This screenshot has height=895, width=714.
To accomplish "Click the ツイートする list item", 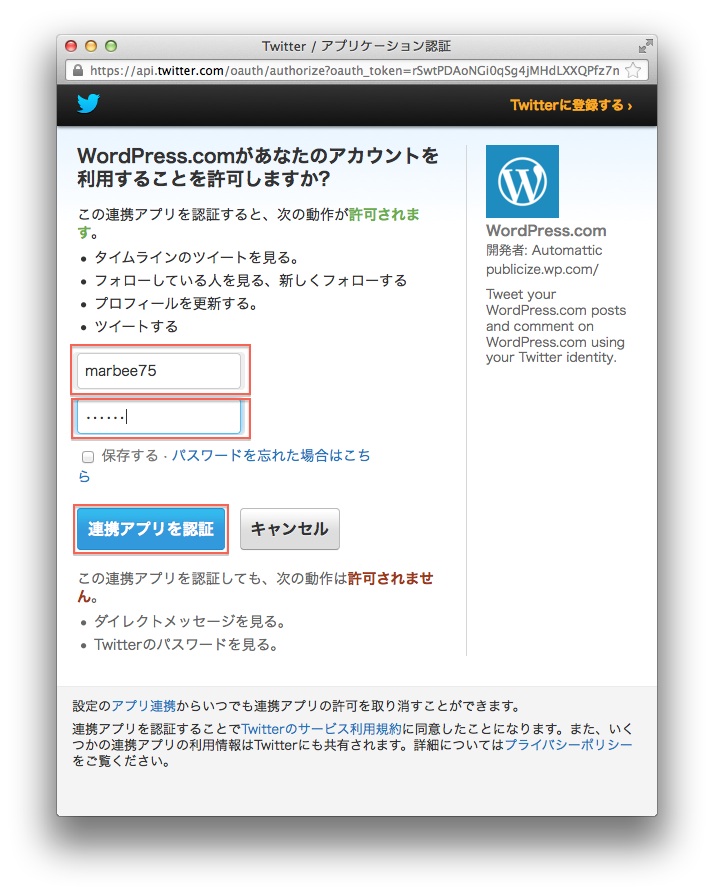I will pyautogui.click(x=136, y=326).
